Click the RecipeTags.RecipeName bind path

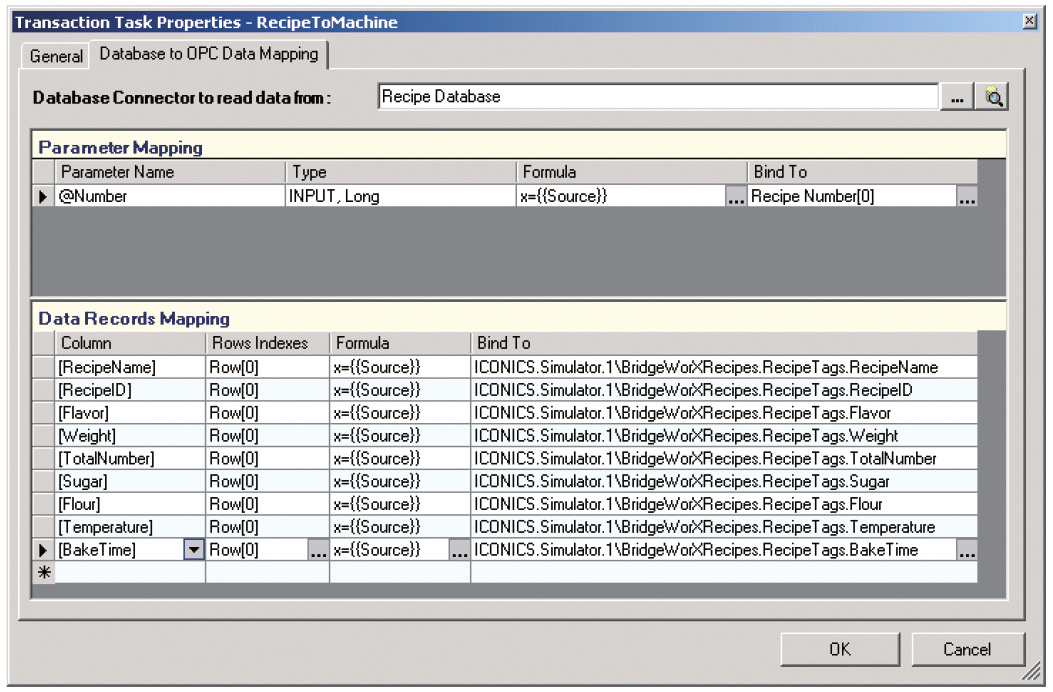(x=724, y=367)
